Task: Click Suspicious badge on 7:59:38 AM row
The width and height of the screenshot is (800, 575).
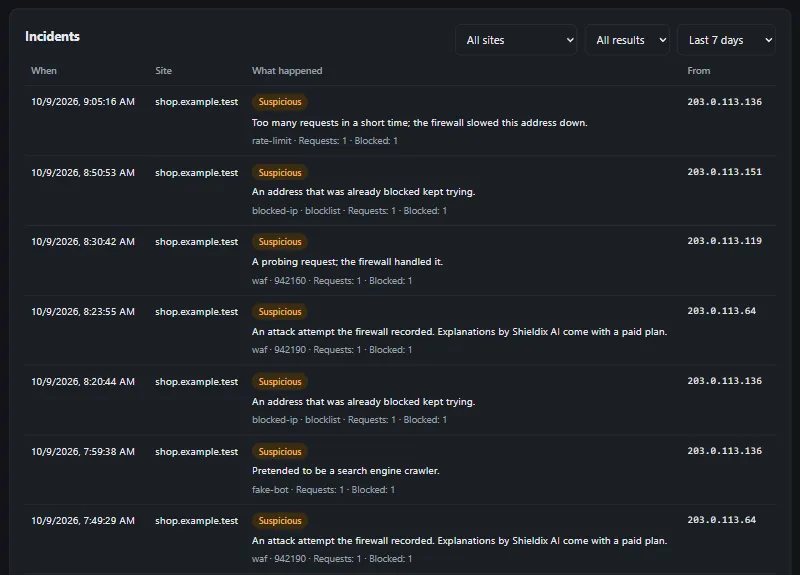Action: tap(280, 452)
